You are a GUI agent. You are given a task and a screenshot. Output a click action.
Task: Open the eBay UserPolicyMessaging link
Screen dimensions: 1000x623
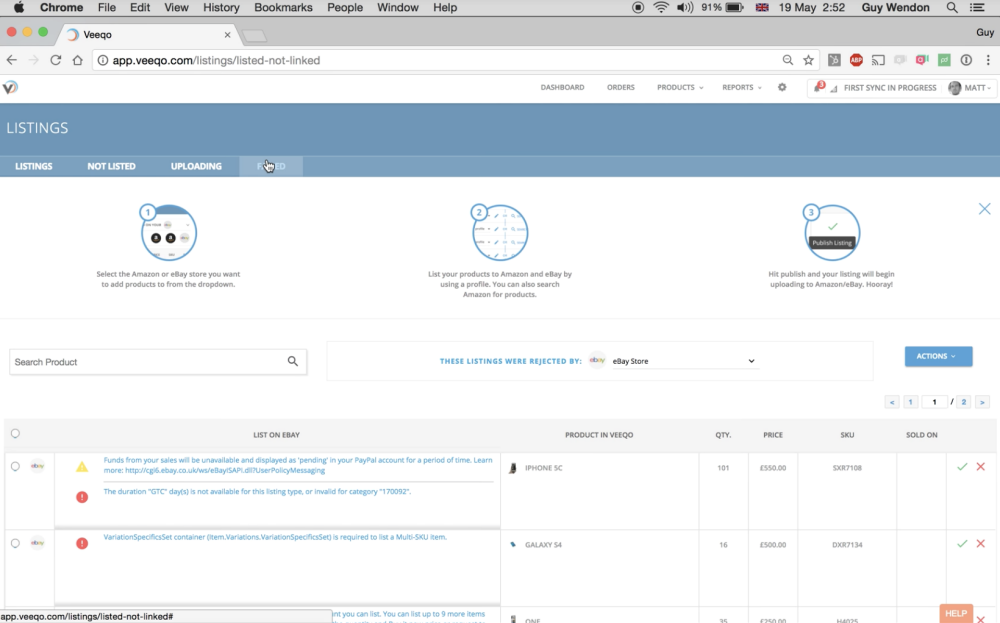(225, 471)
